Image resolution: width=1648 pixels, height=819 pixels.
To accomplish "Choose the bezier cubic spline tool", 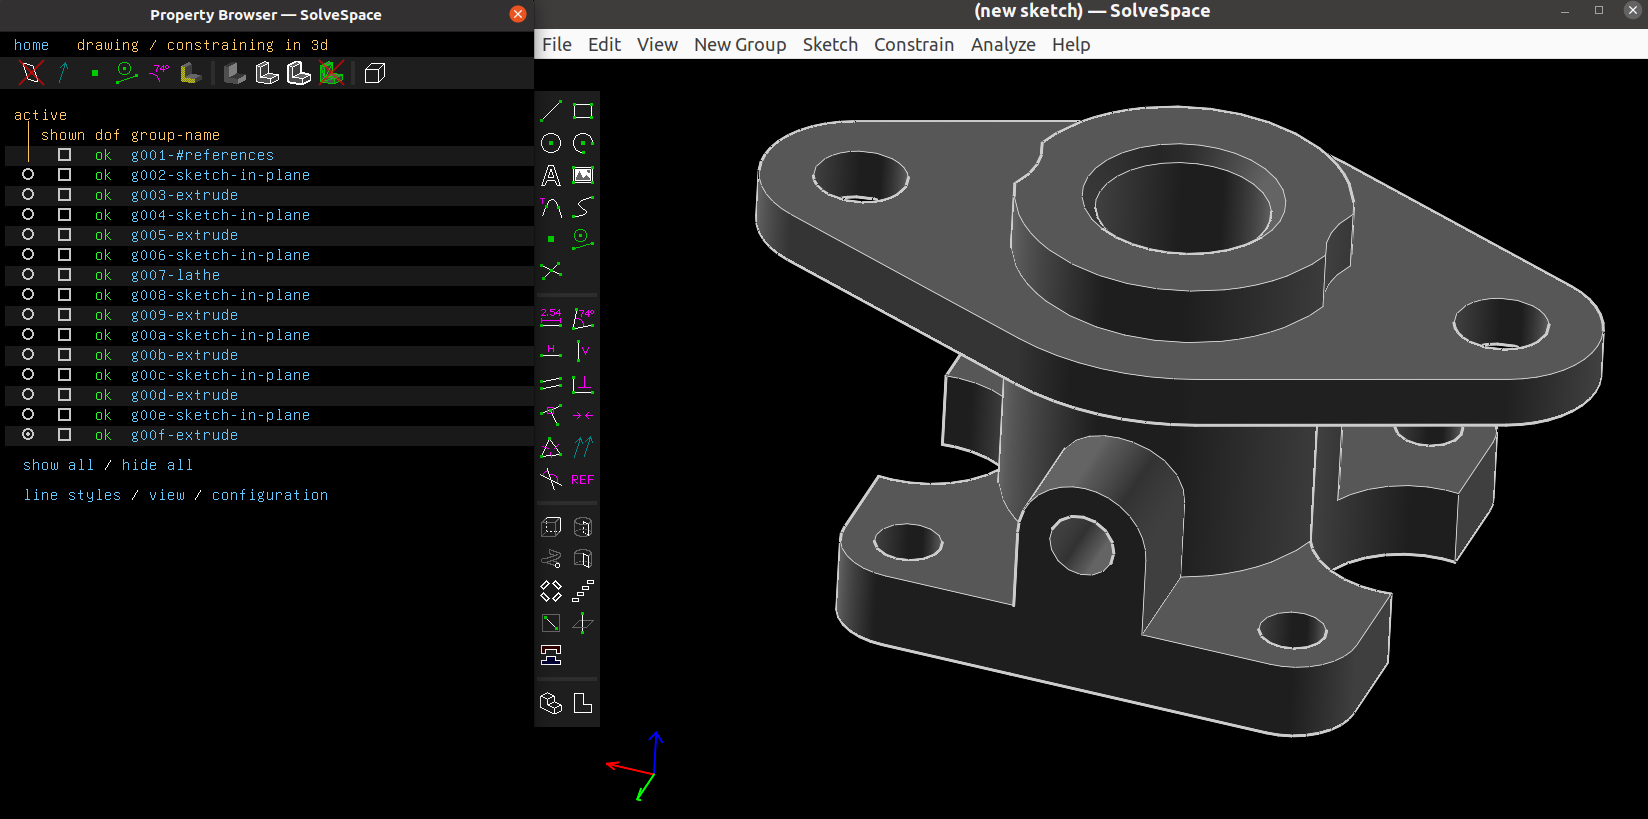I will pos(583,207).
